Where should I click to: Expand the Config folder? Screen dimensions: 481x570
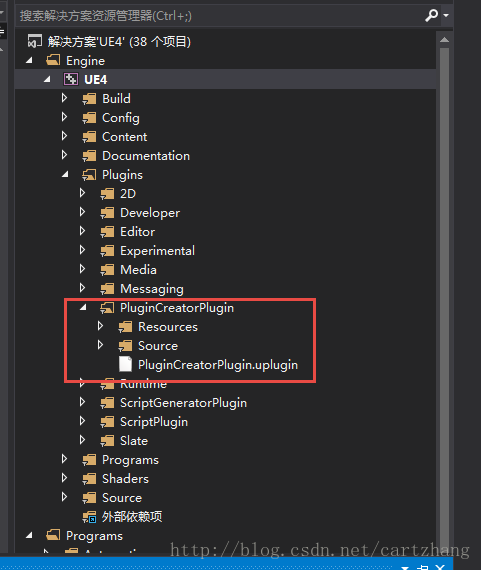click(64, 117)
